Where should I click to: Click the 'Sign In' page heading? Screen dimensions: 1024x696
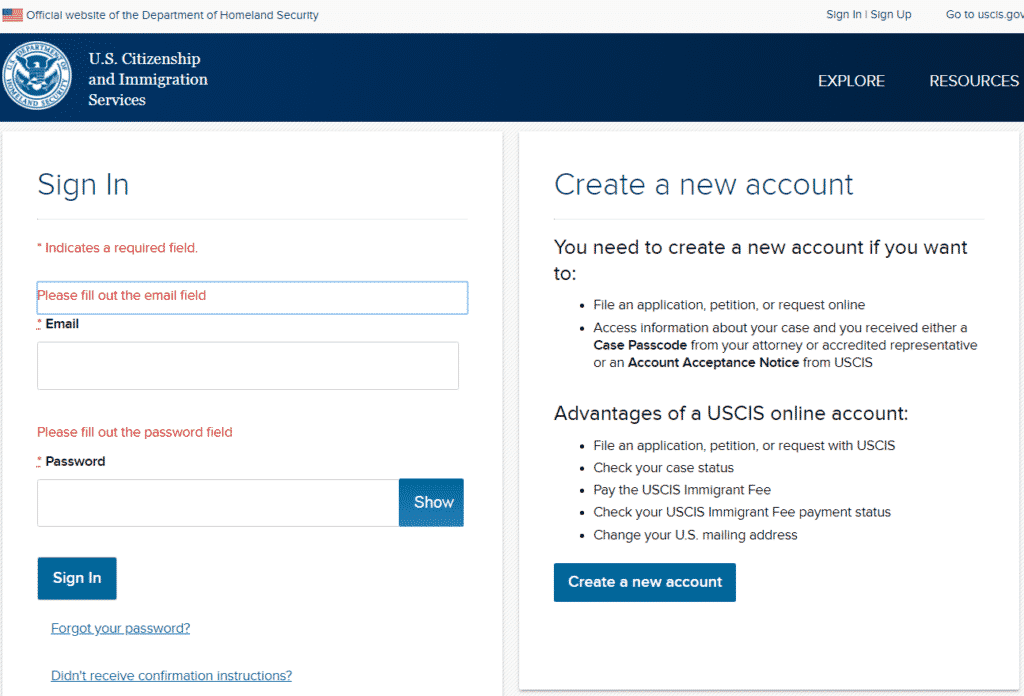pyautogui.click(x=83, y=185)
